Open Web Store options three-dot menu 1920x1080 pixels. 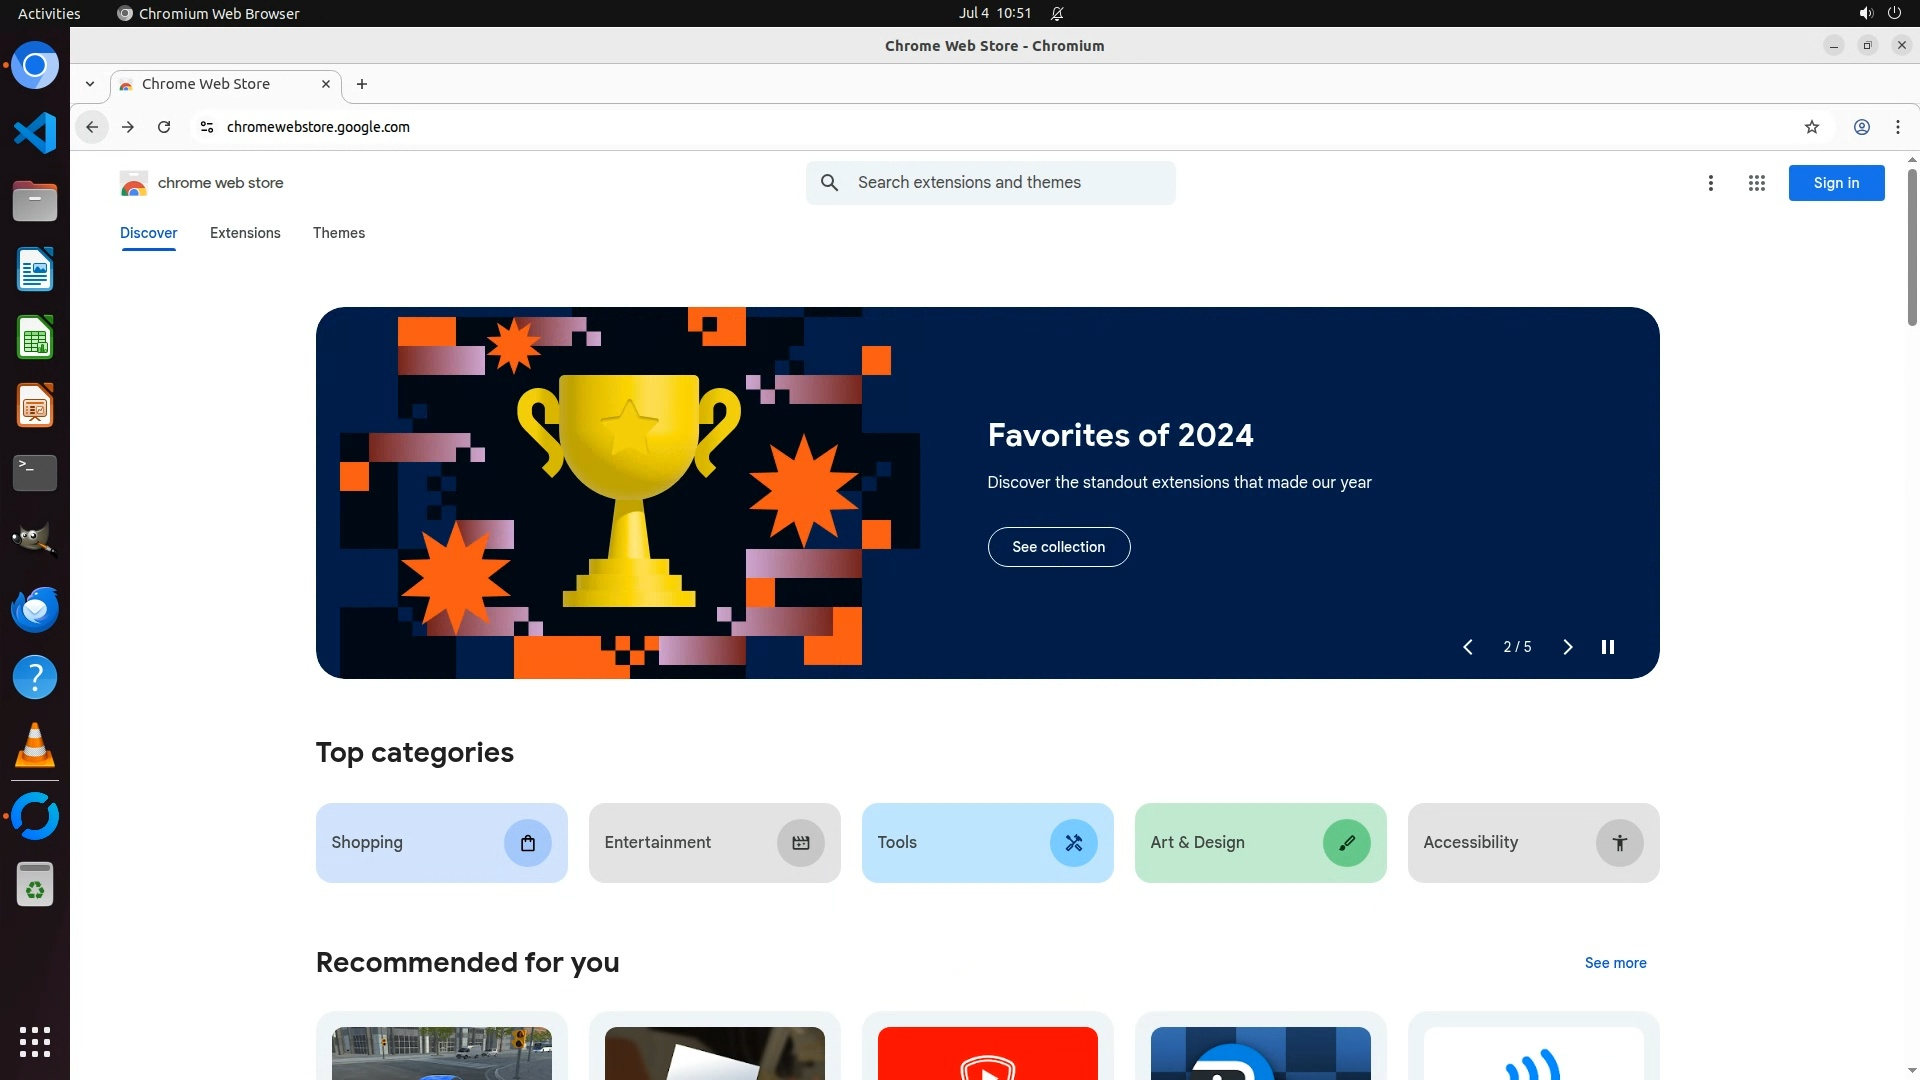pyautogui.click(x=1710, y=183)
